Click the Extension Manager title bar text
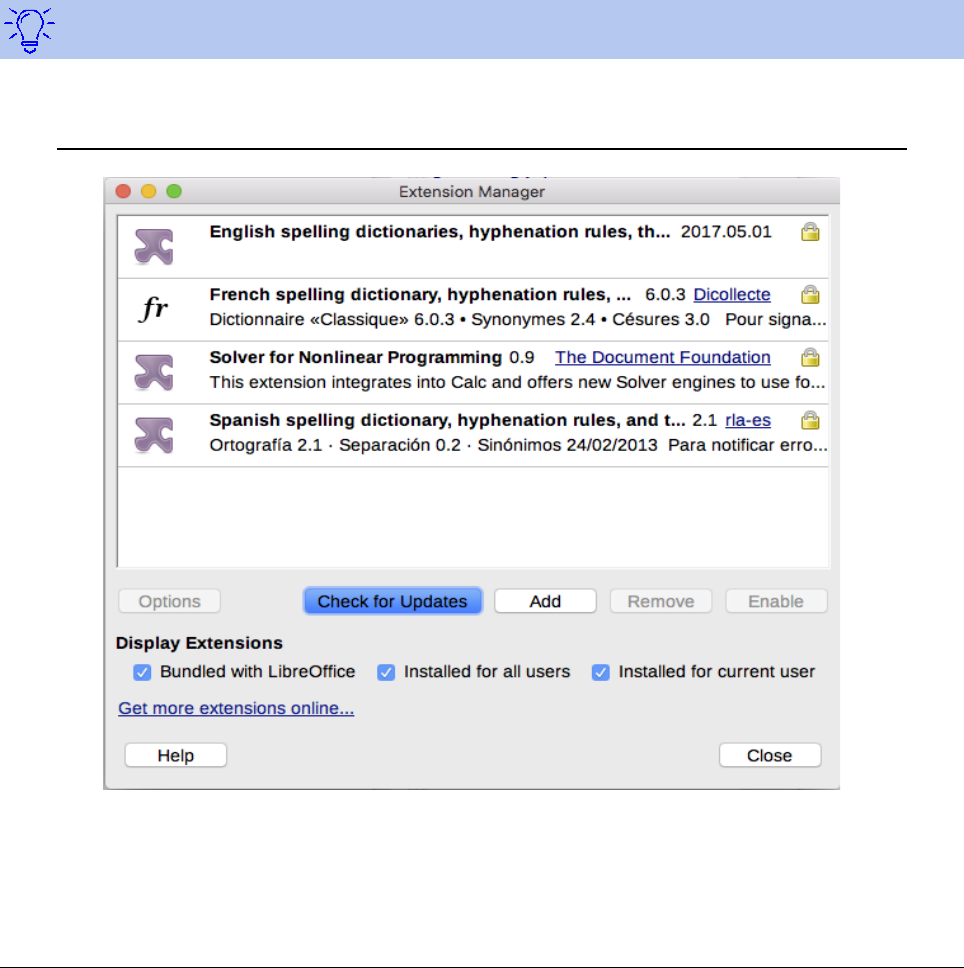Screen dimensions: 964x968 (472, 192)
